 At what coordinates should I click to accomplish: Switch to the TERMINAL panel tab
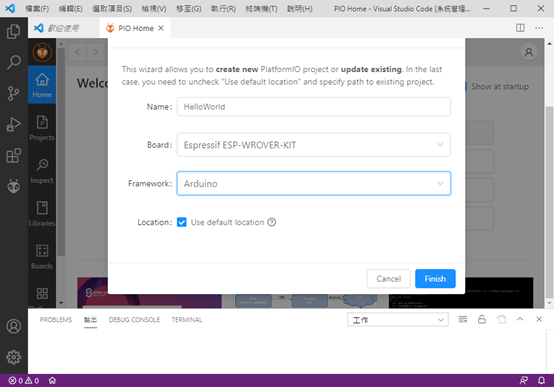tap(187, 319)
